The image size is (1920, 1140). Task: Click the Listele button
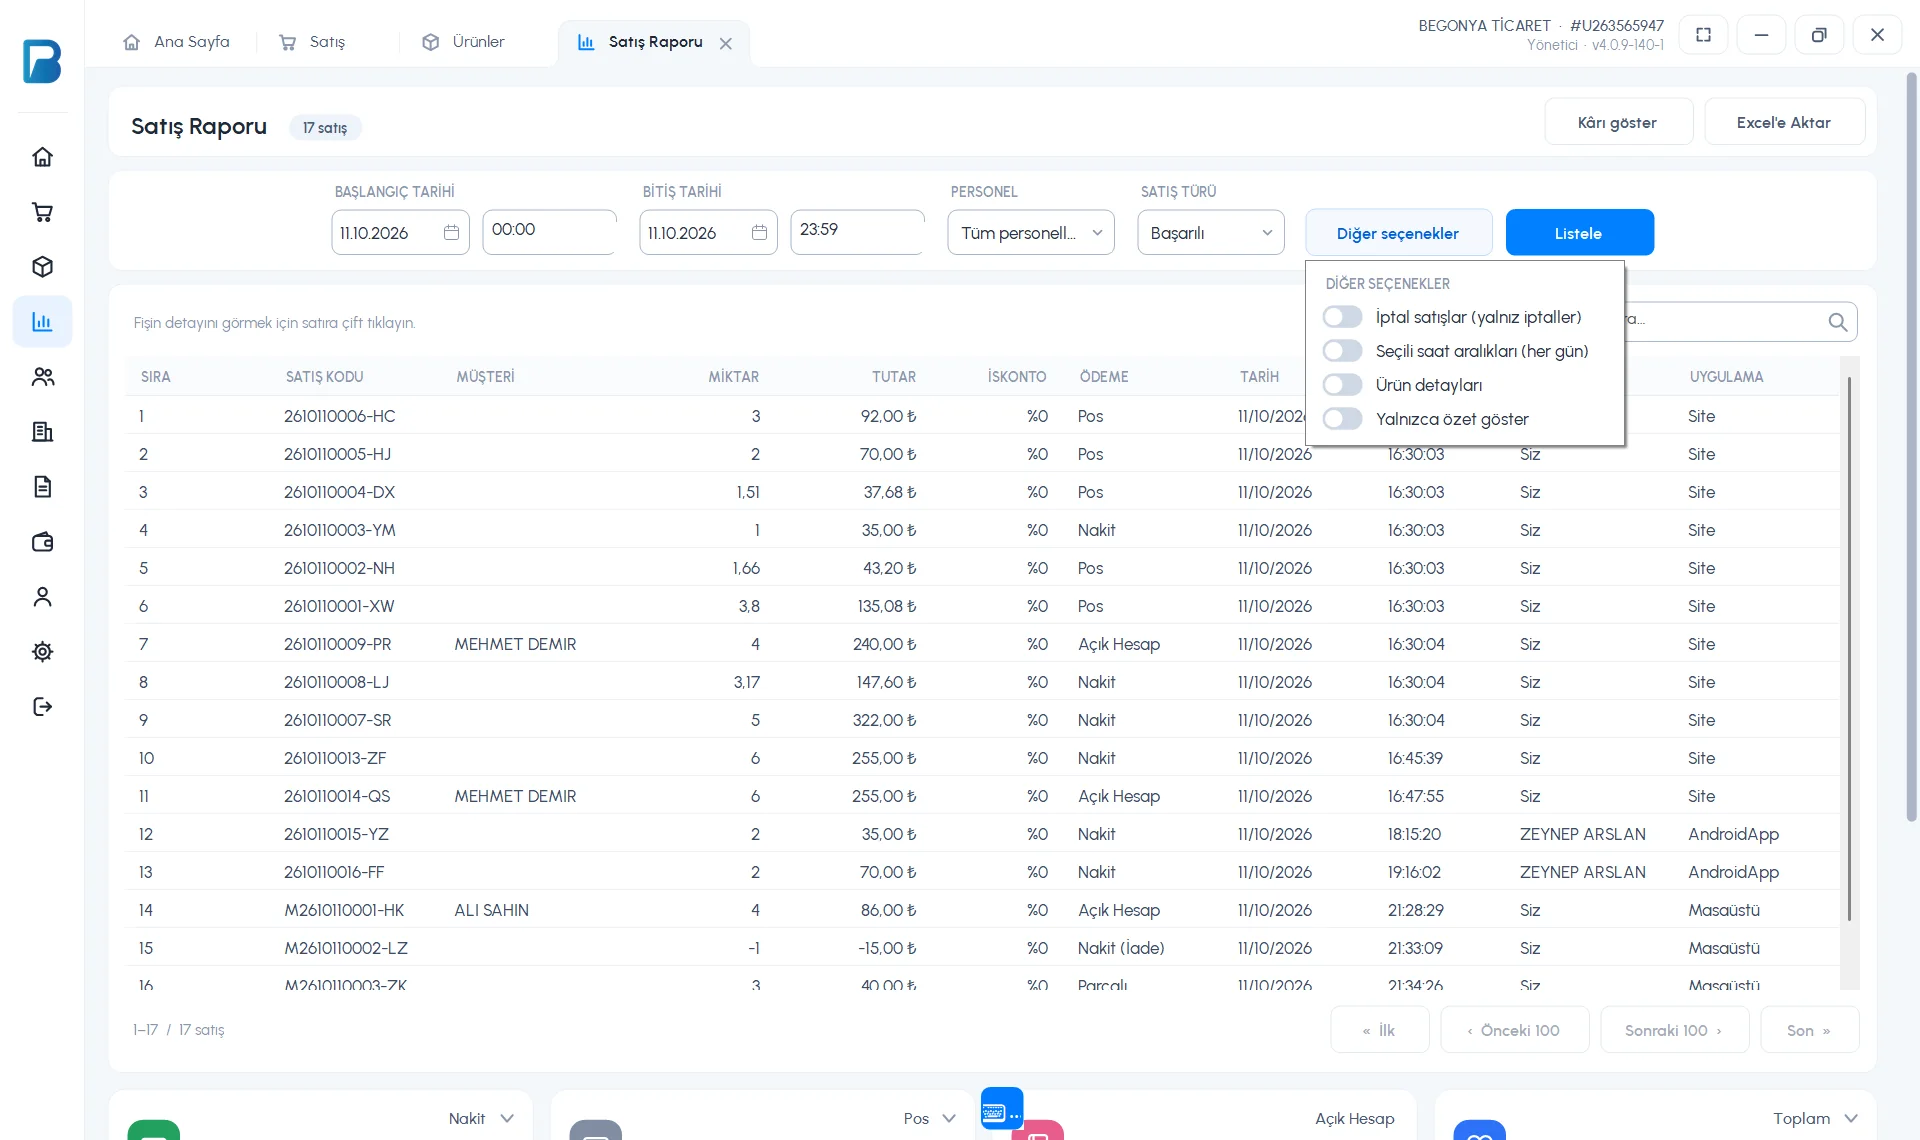pos(1579,233)
